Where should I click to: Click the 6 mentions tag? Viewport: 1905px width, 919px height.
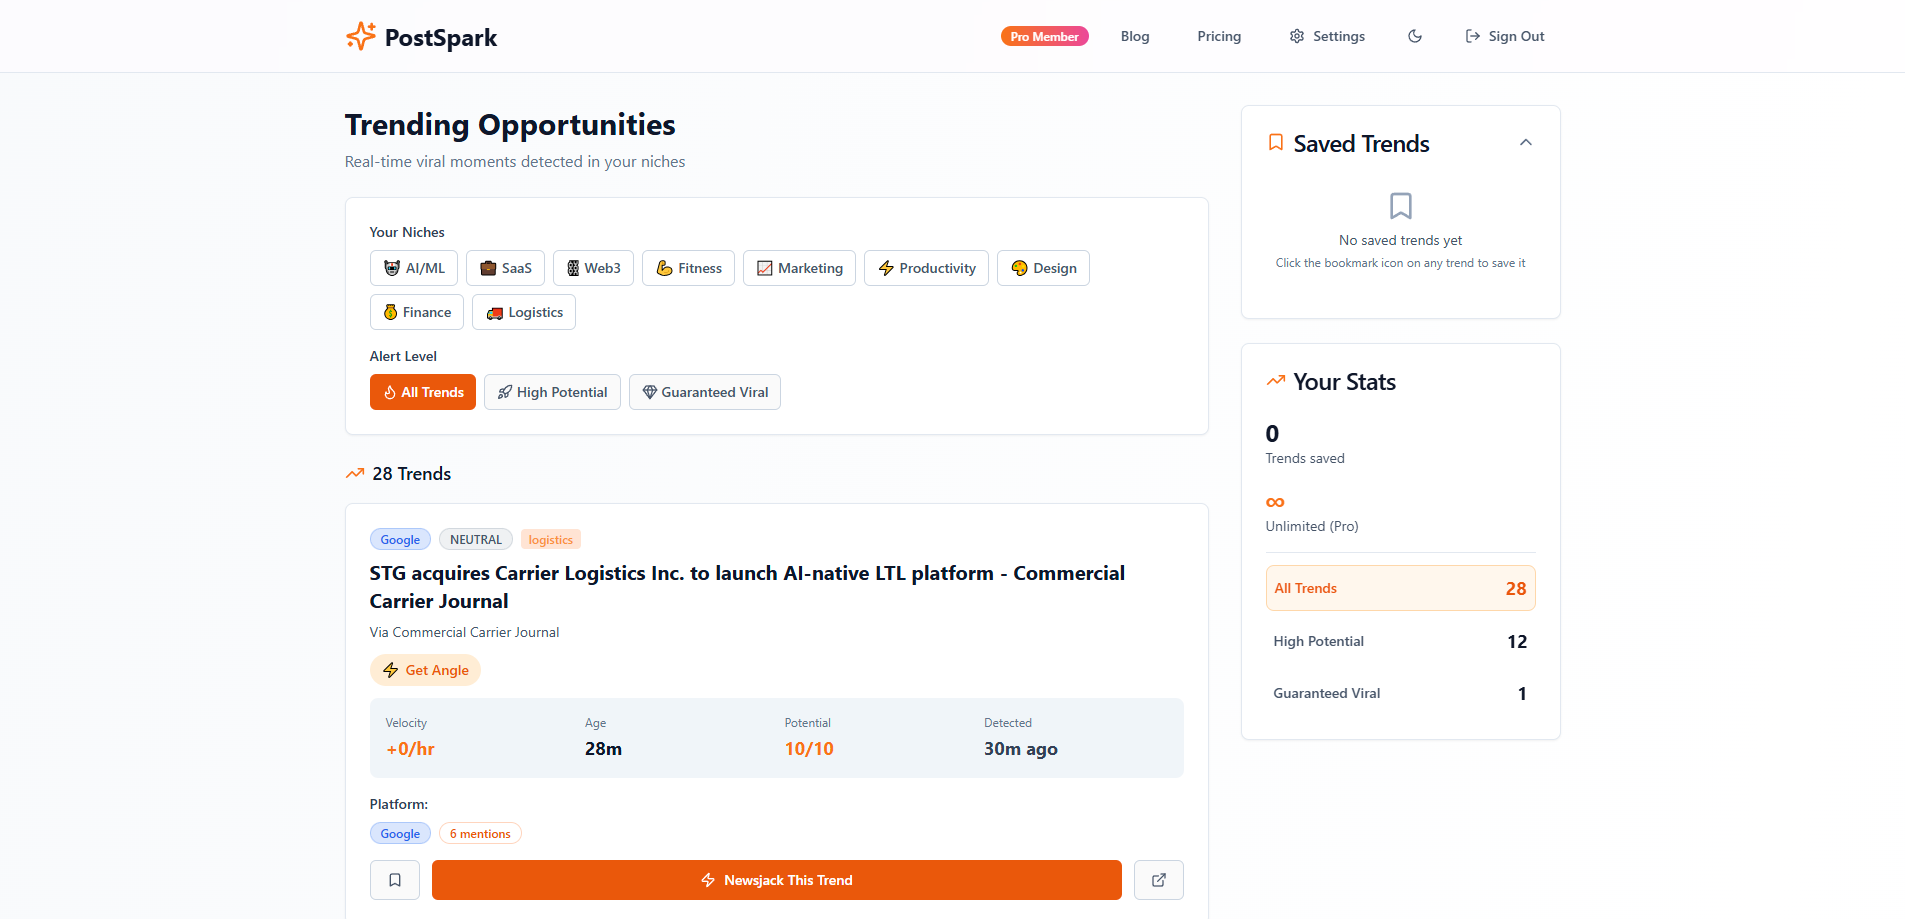(x=480, y=833)
